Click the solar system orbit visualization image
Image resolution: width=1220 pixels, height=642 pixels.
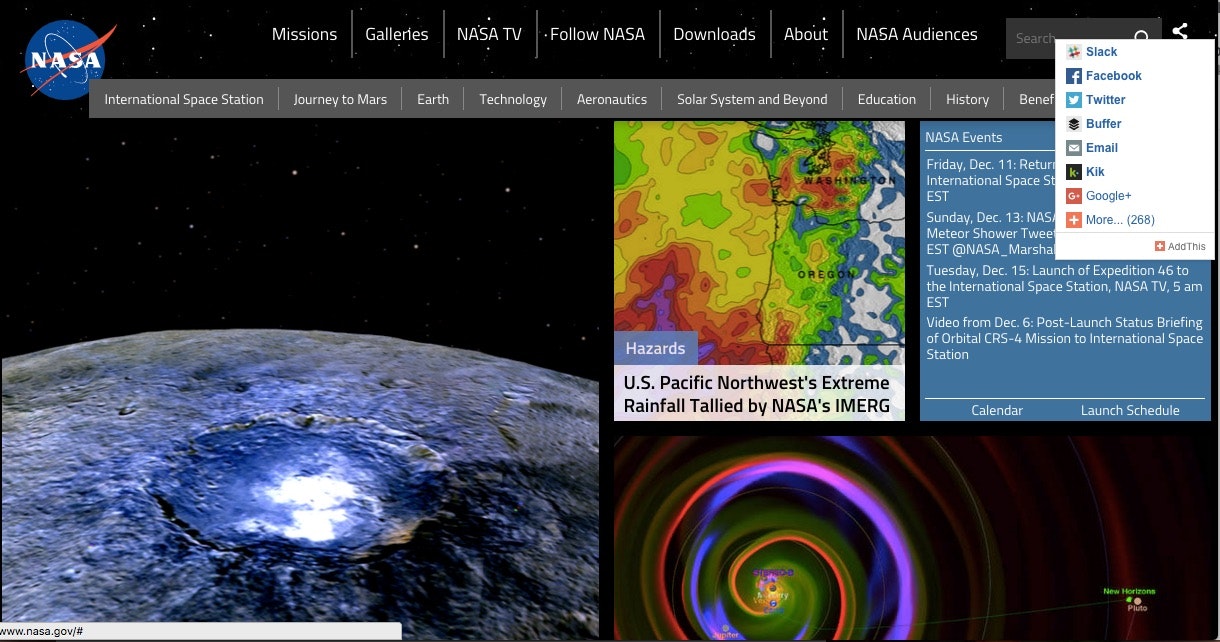click(912, 538)
